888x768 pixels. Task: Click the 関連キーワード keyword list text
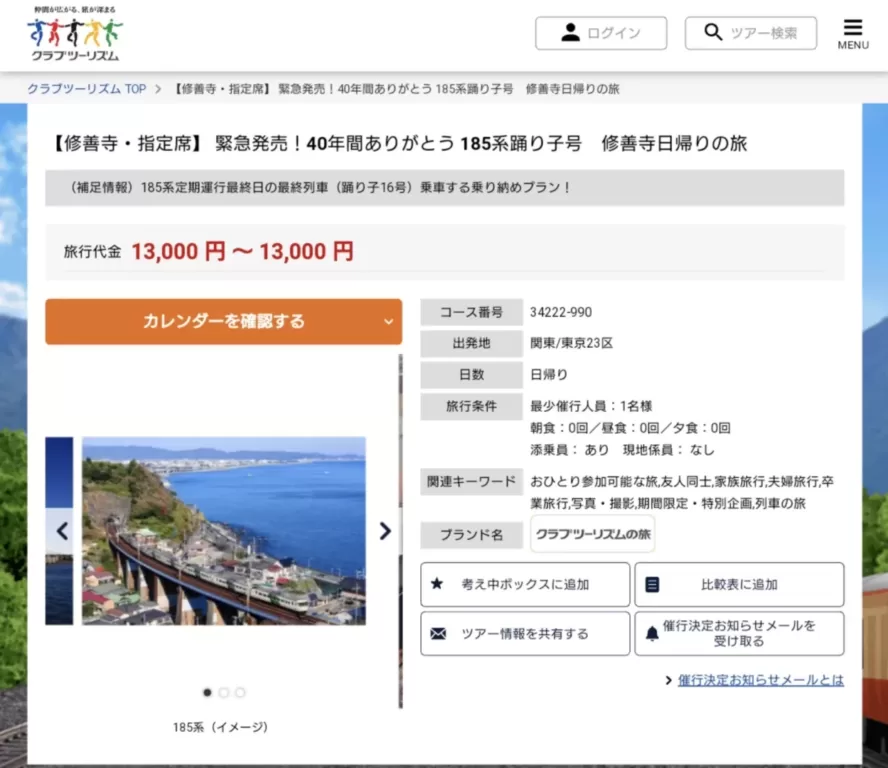click(682, 492)
